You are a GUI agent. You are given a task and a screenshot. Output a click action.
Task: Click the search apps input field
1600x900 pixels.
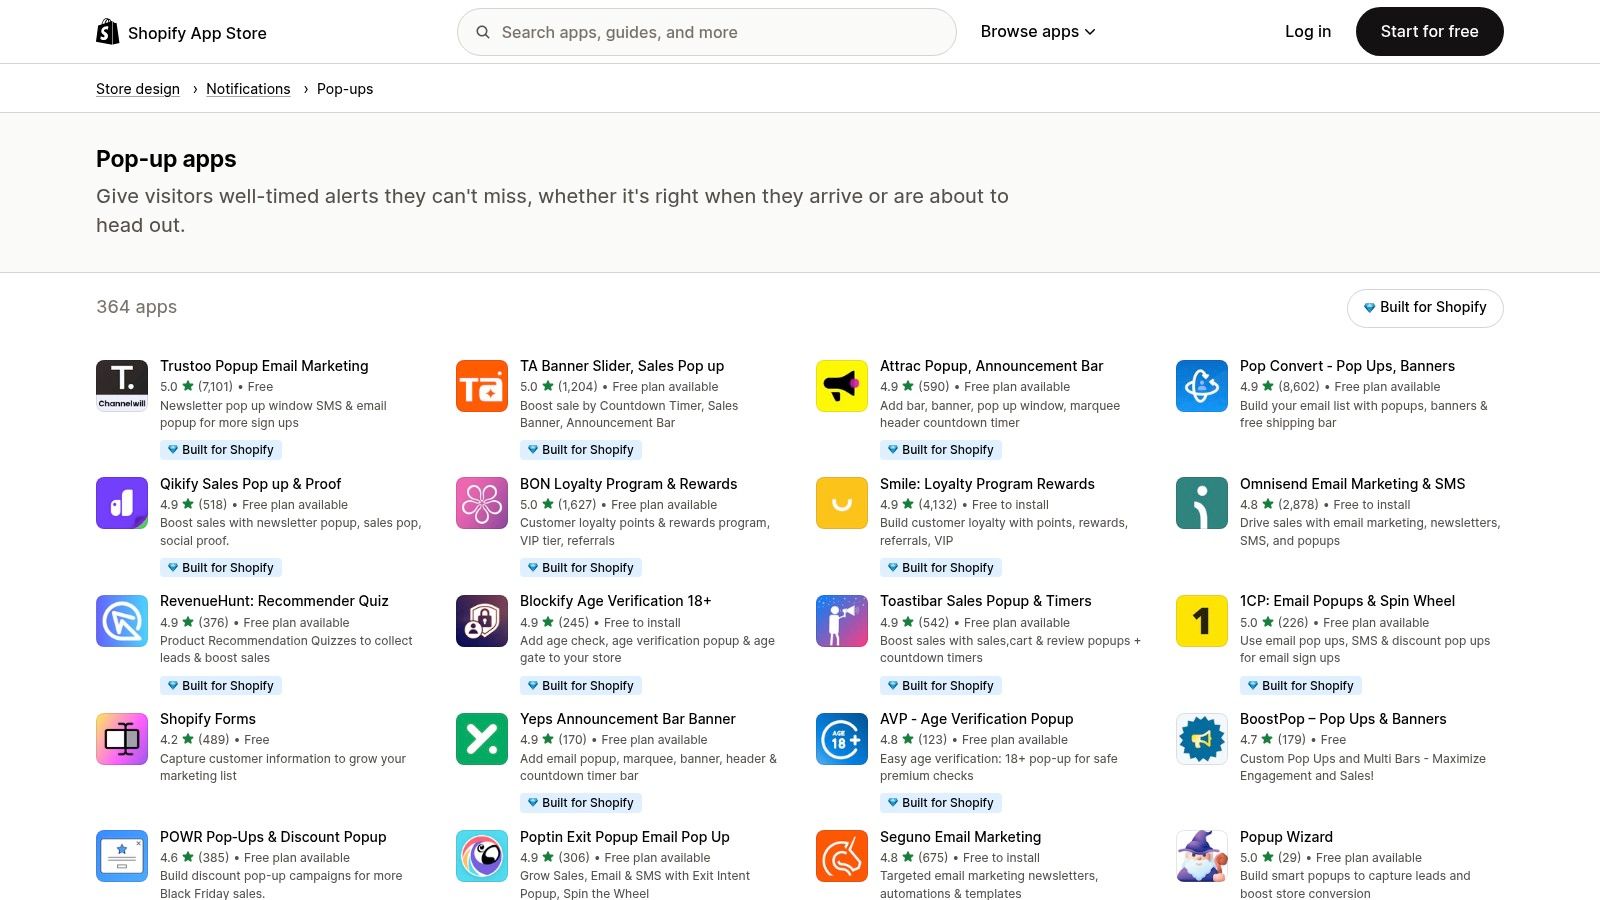pos(706,31)
